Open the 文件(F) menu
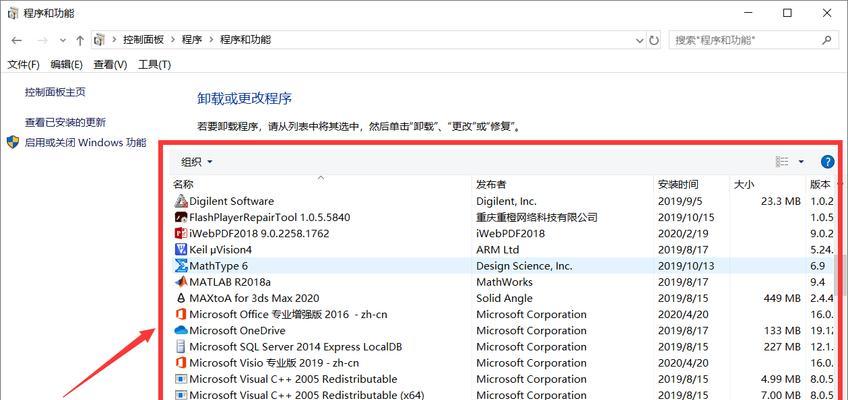 click(x=23, y=65)
